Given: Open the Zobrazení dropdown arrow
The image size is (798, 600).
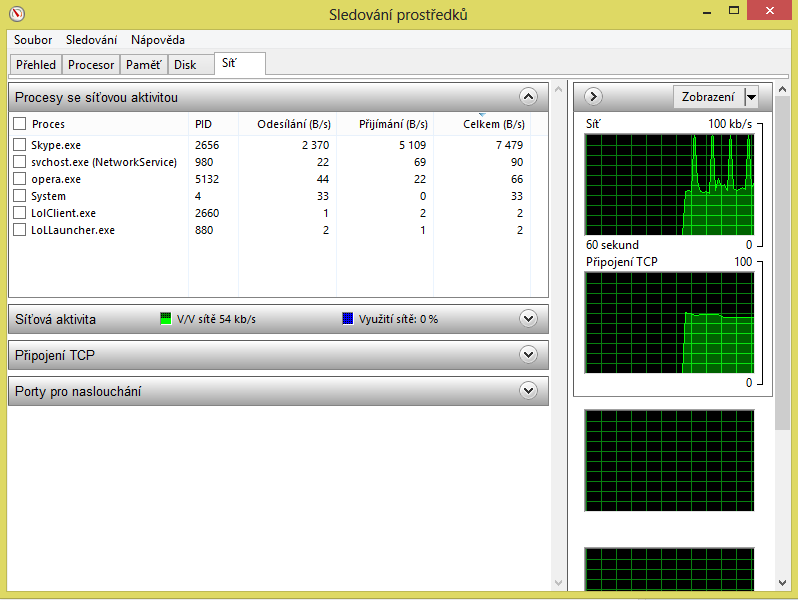Looking at the screenshot, I should click(751, 97).
